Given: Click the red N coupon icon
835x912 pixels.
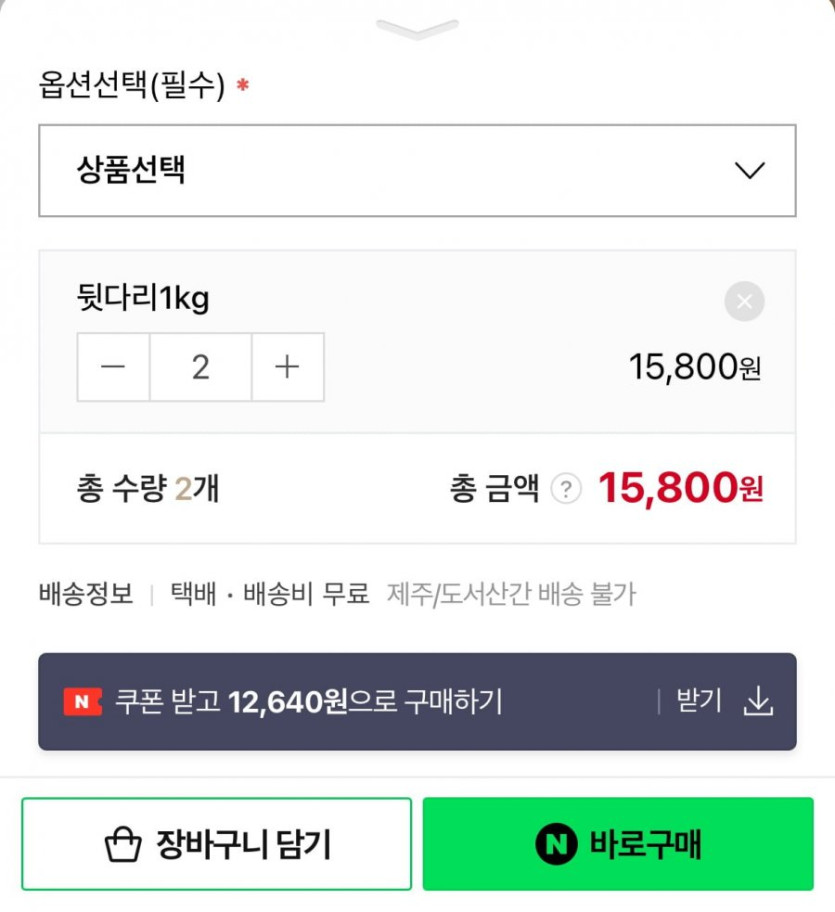Looking at the screenshot, I should (82, 702).
